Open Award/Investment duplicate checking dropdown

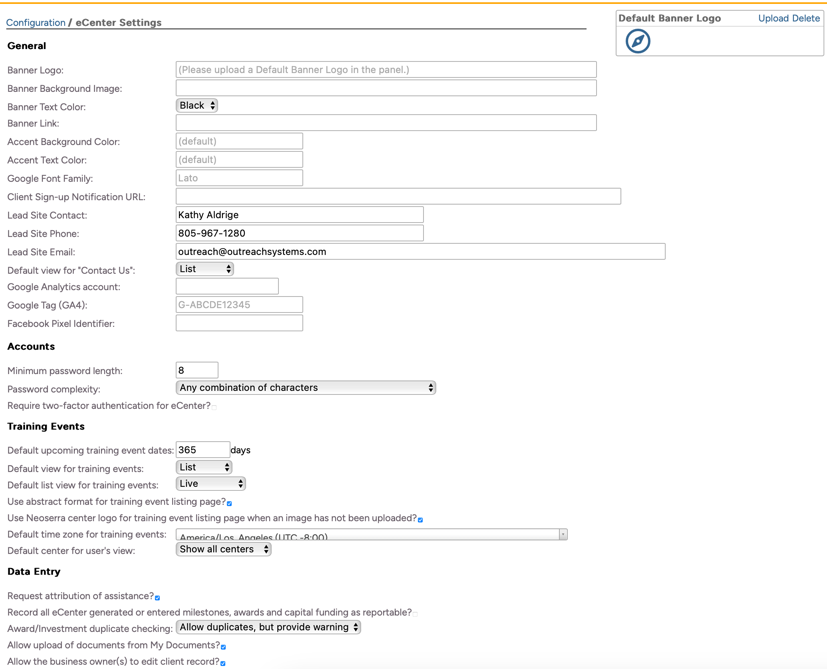point(268,628)
